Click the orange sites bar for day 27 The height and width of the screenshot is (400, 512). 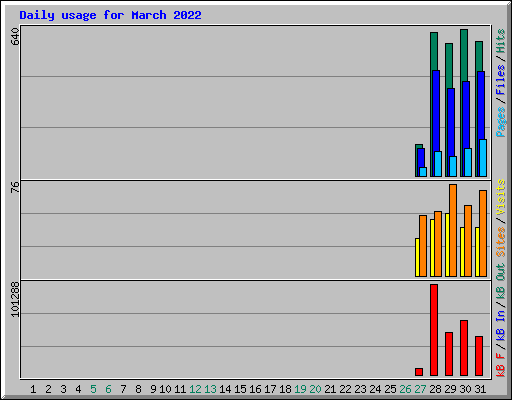(x=423, y=246)
